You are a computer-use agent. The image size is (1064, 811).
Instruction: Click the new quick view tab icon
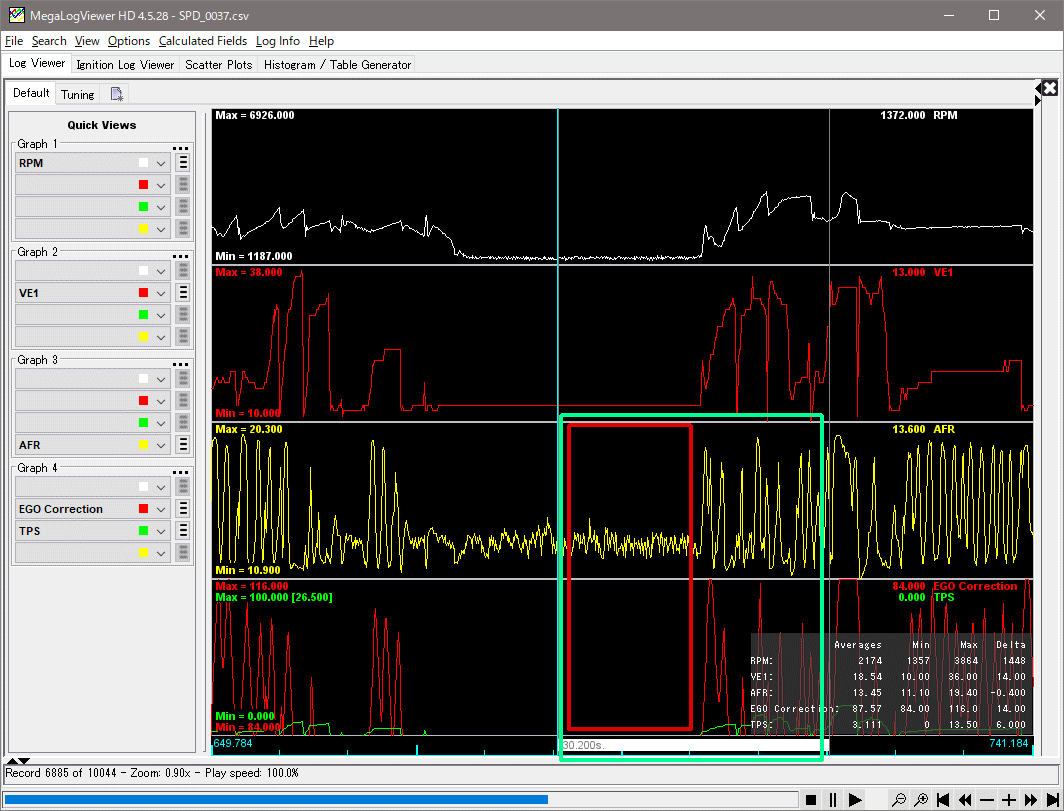coord(117,94)
